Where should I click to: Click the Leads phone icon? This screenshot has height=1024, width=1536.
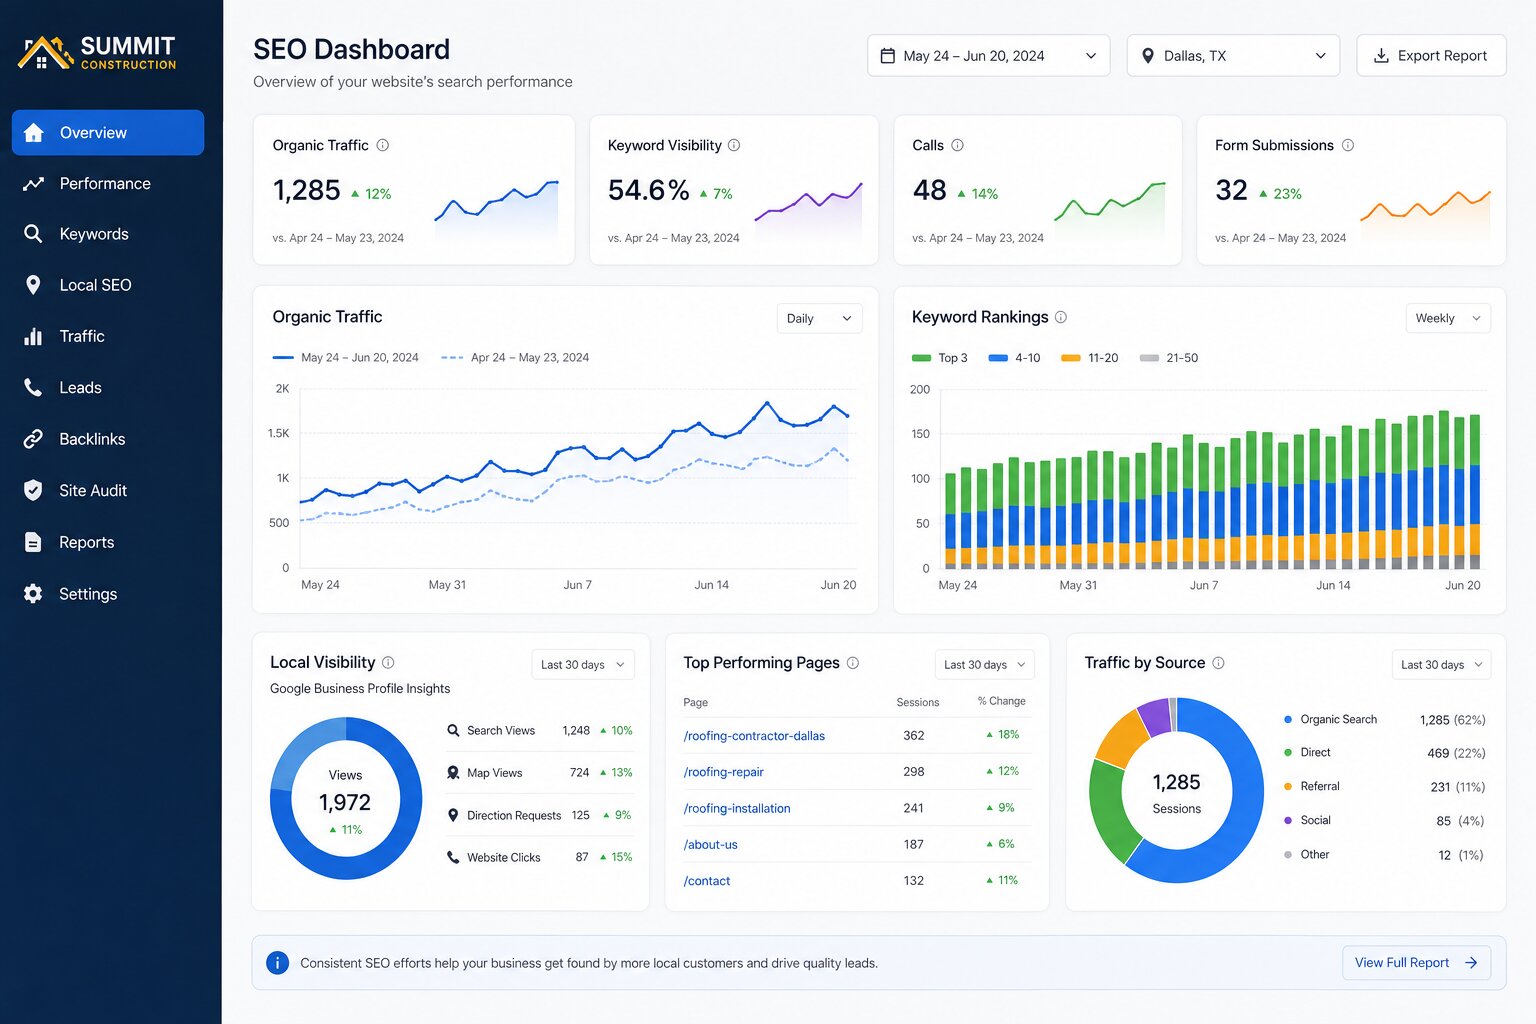(33, 388)
